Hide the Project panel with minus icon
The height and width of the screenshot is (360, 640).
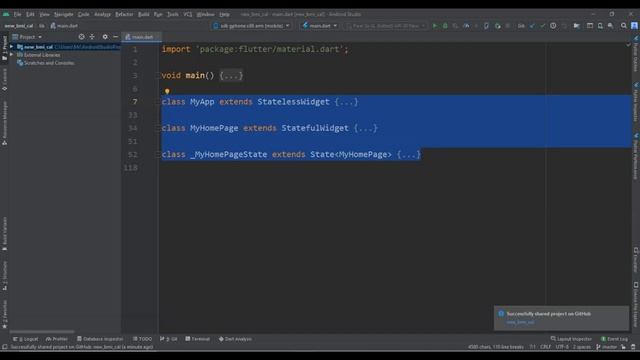(116, 37)
